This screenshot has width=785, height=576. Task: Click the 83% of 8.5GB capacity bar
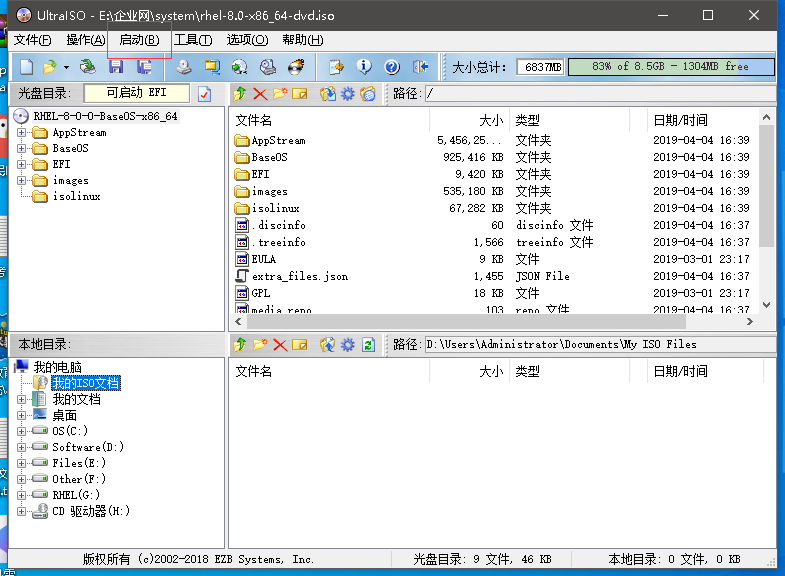[x=671, y=67]
